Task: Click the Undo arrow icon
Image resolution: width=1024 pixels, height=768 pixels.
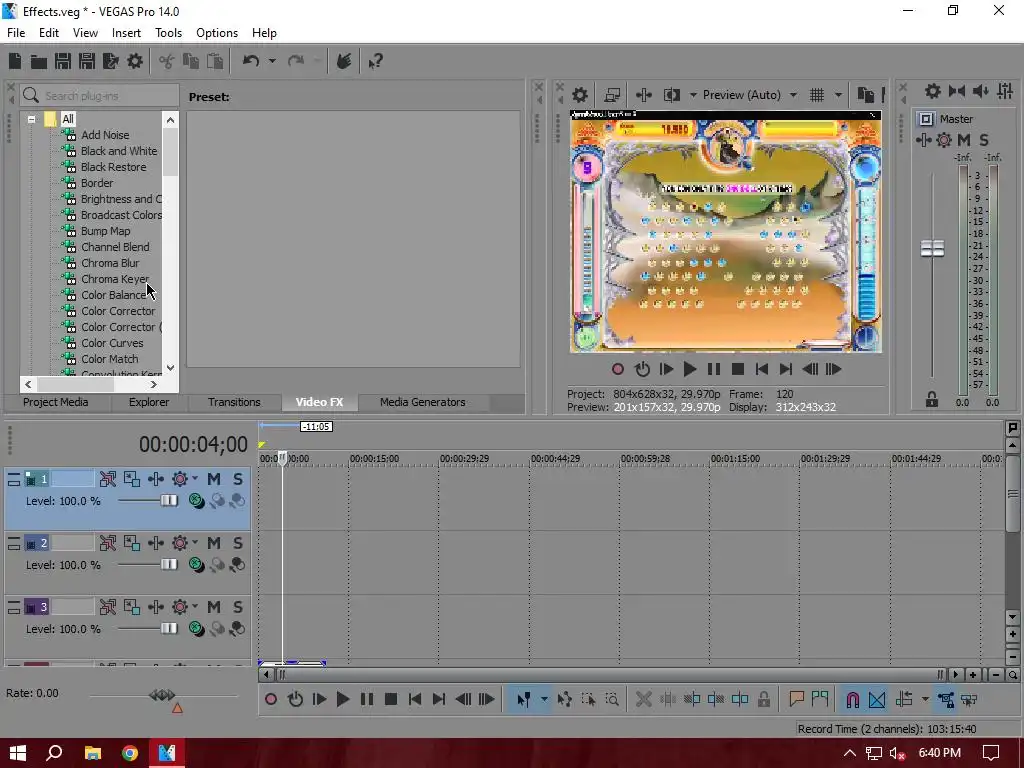Action: coord(251,61)
